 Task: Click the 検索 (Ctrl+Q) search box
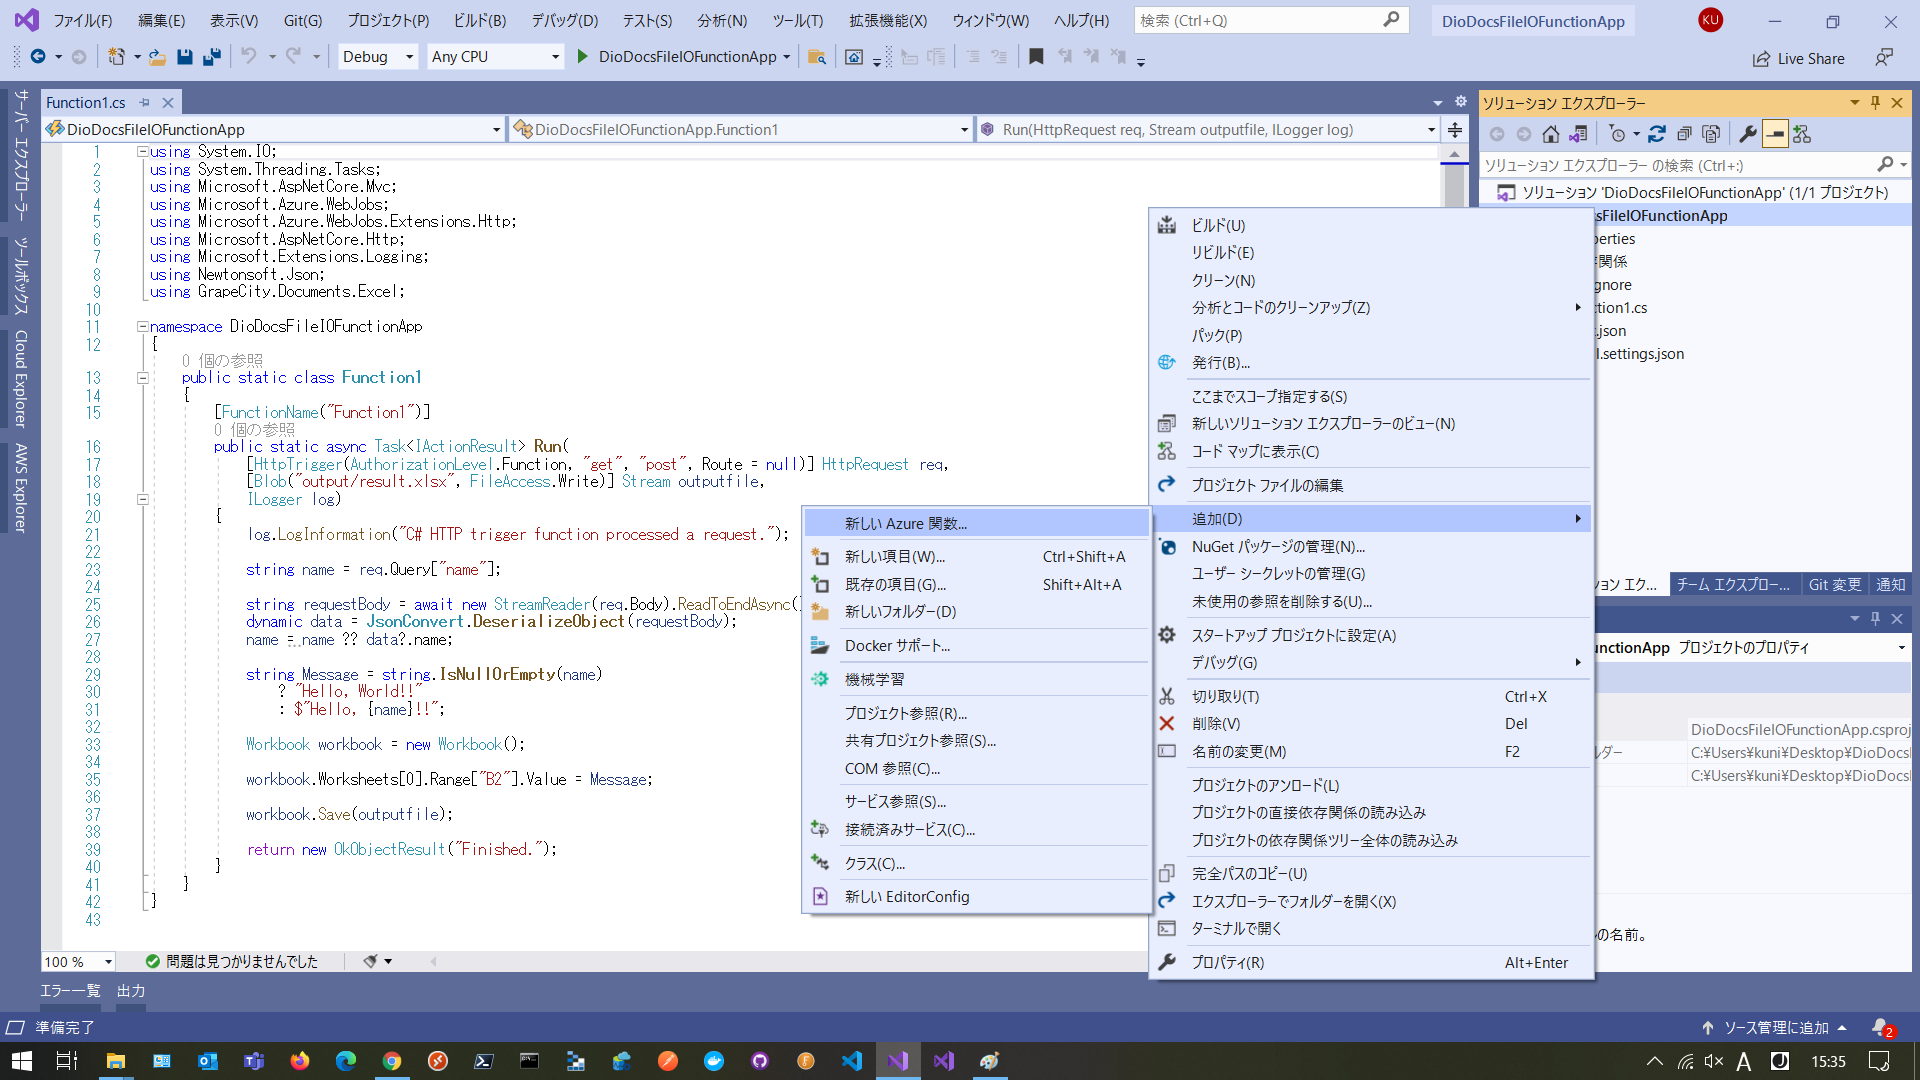click(1271, 20)
